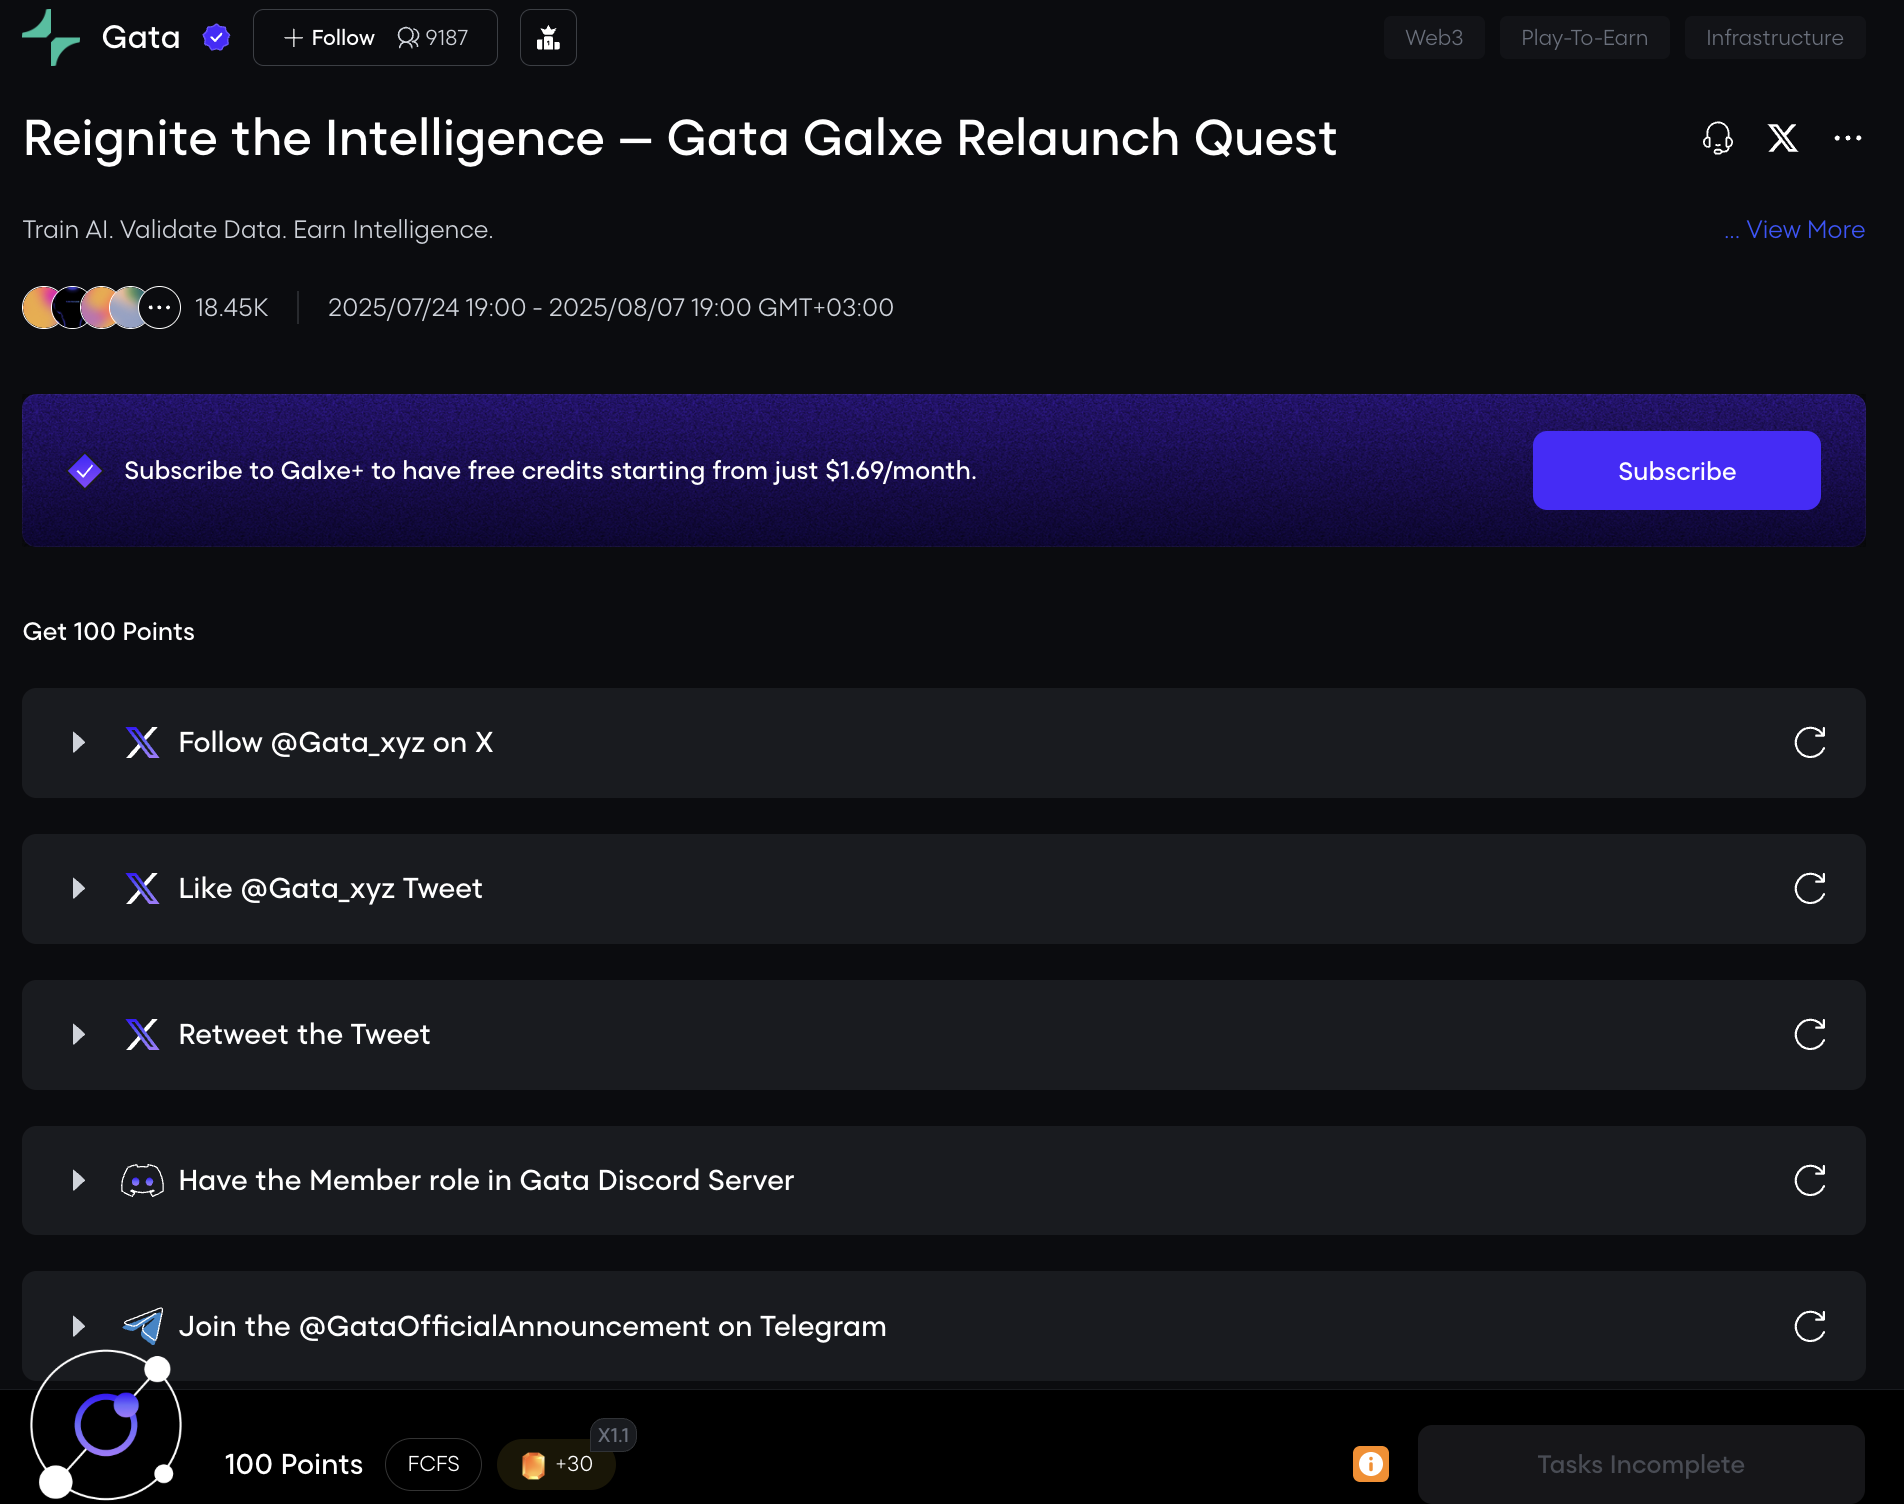
Task: Click the orange info icon
Action: pyautogui.click(x=1370, y=1464)
